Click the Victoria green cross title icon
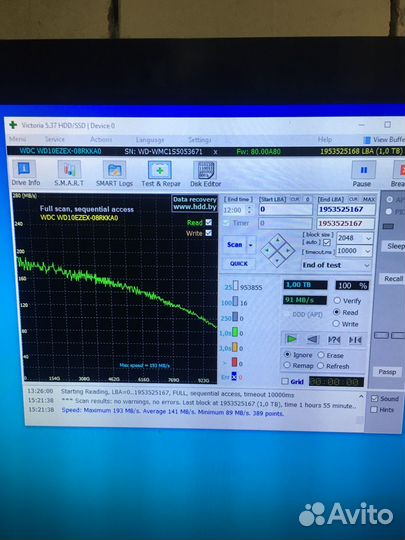Image resolution: width=405 pixels, height=540 pixels. click(13, 125)
